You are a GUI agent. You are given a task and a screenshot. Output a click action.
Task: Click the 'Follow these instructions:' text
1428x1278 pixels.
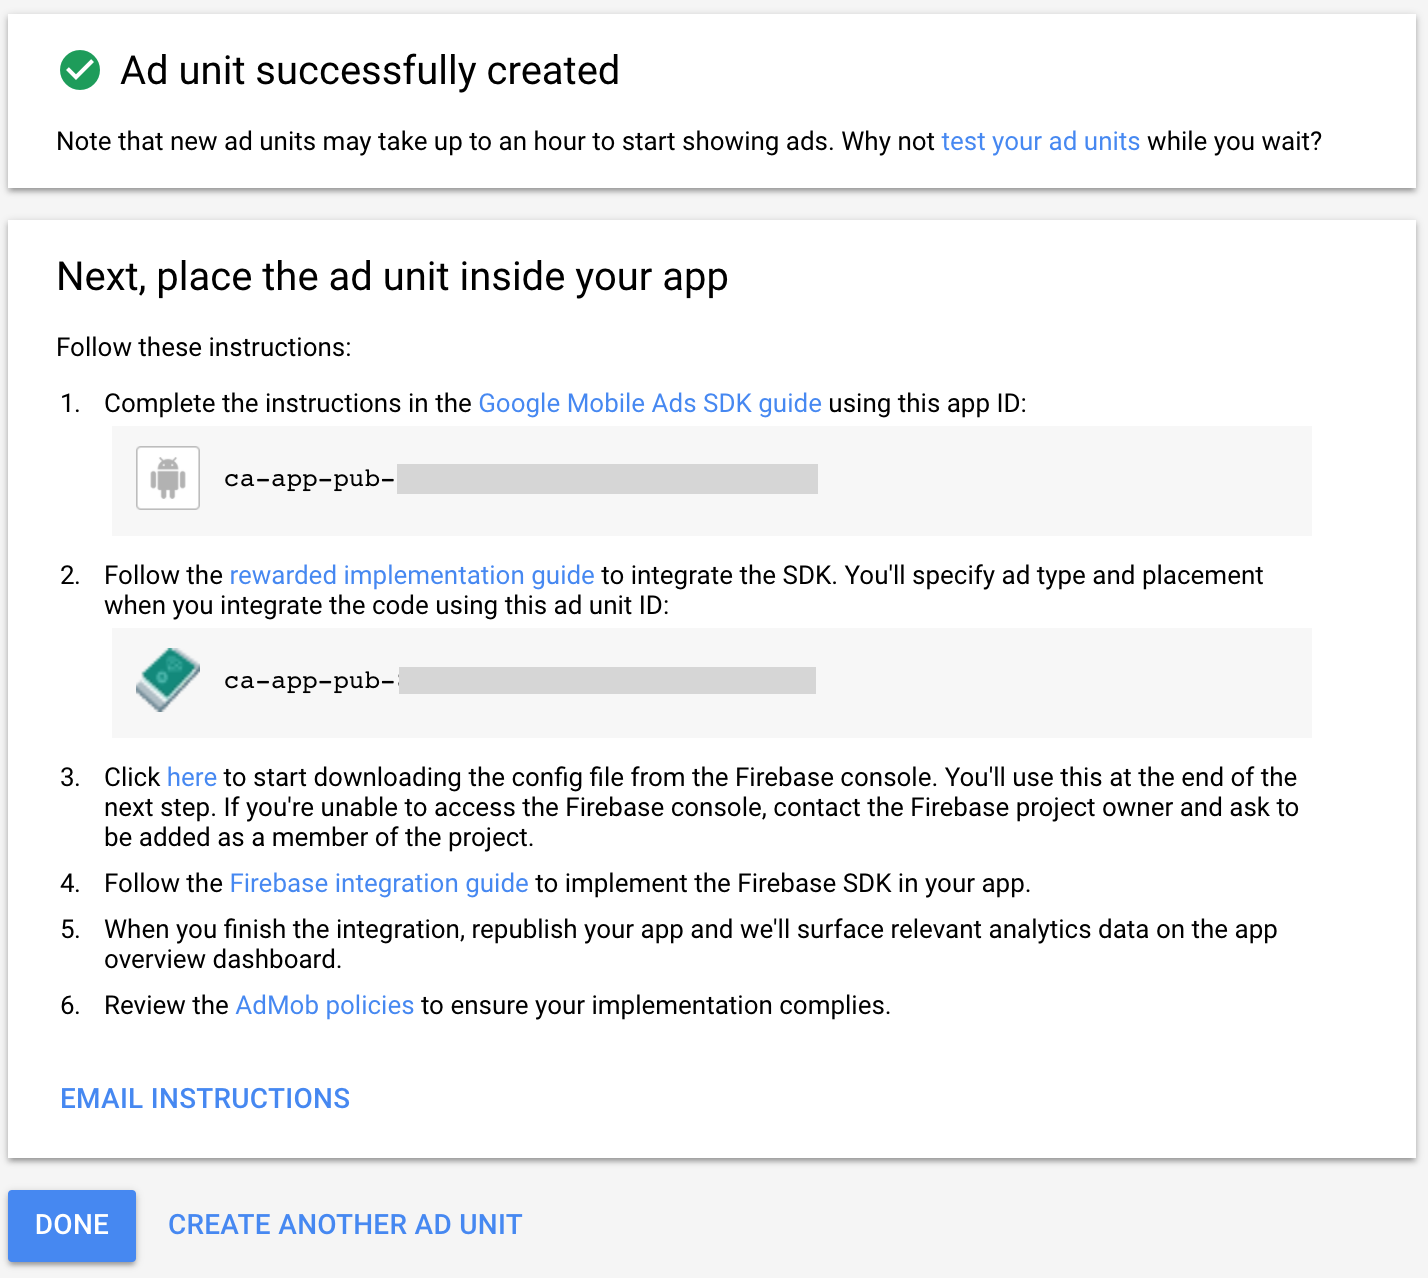pos(204,348)
